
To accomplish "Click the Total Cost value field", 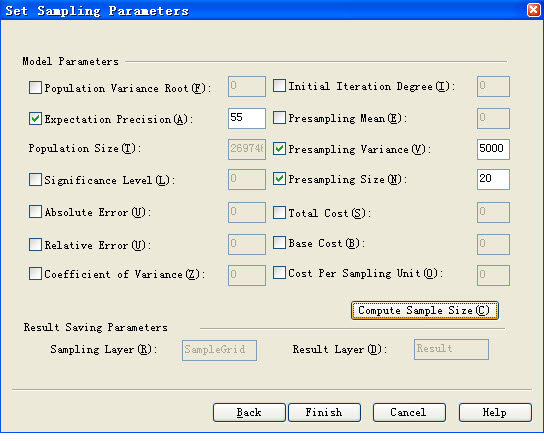I will [493, 212].
